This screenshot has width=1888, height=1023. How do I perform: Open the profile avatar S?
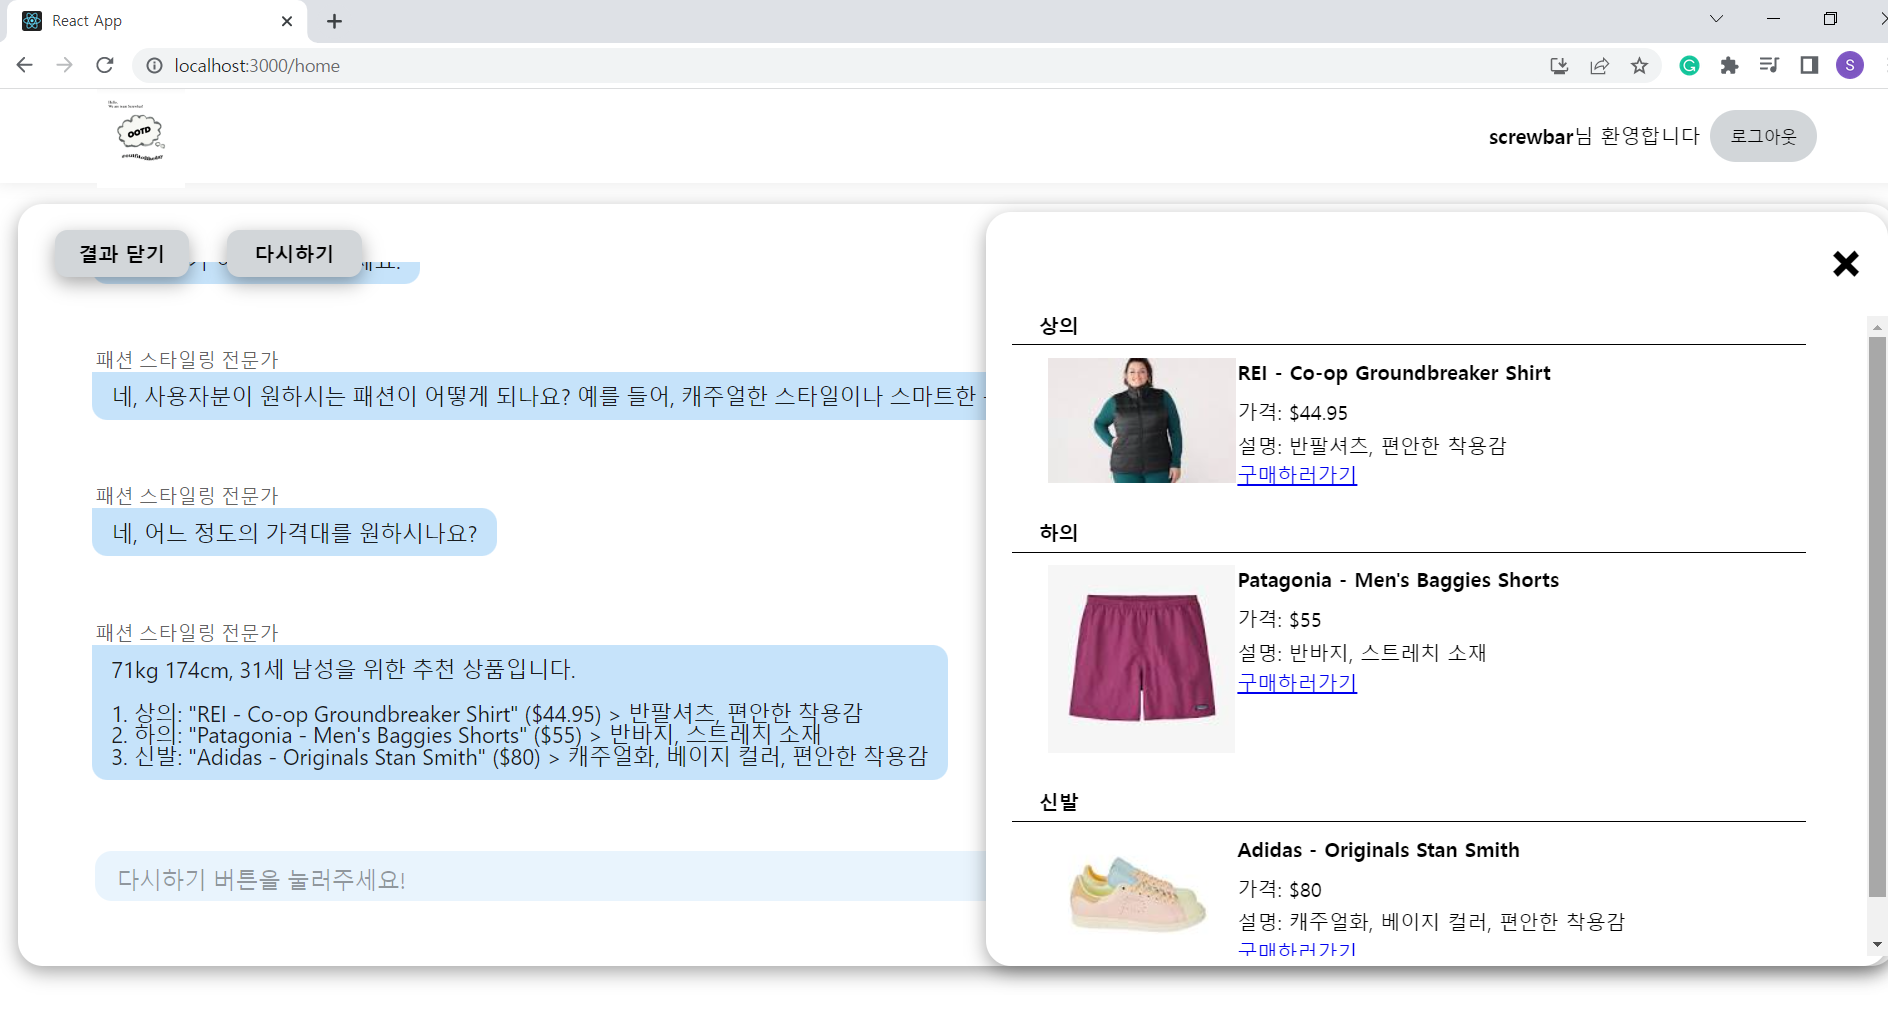pos(1850,66)
